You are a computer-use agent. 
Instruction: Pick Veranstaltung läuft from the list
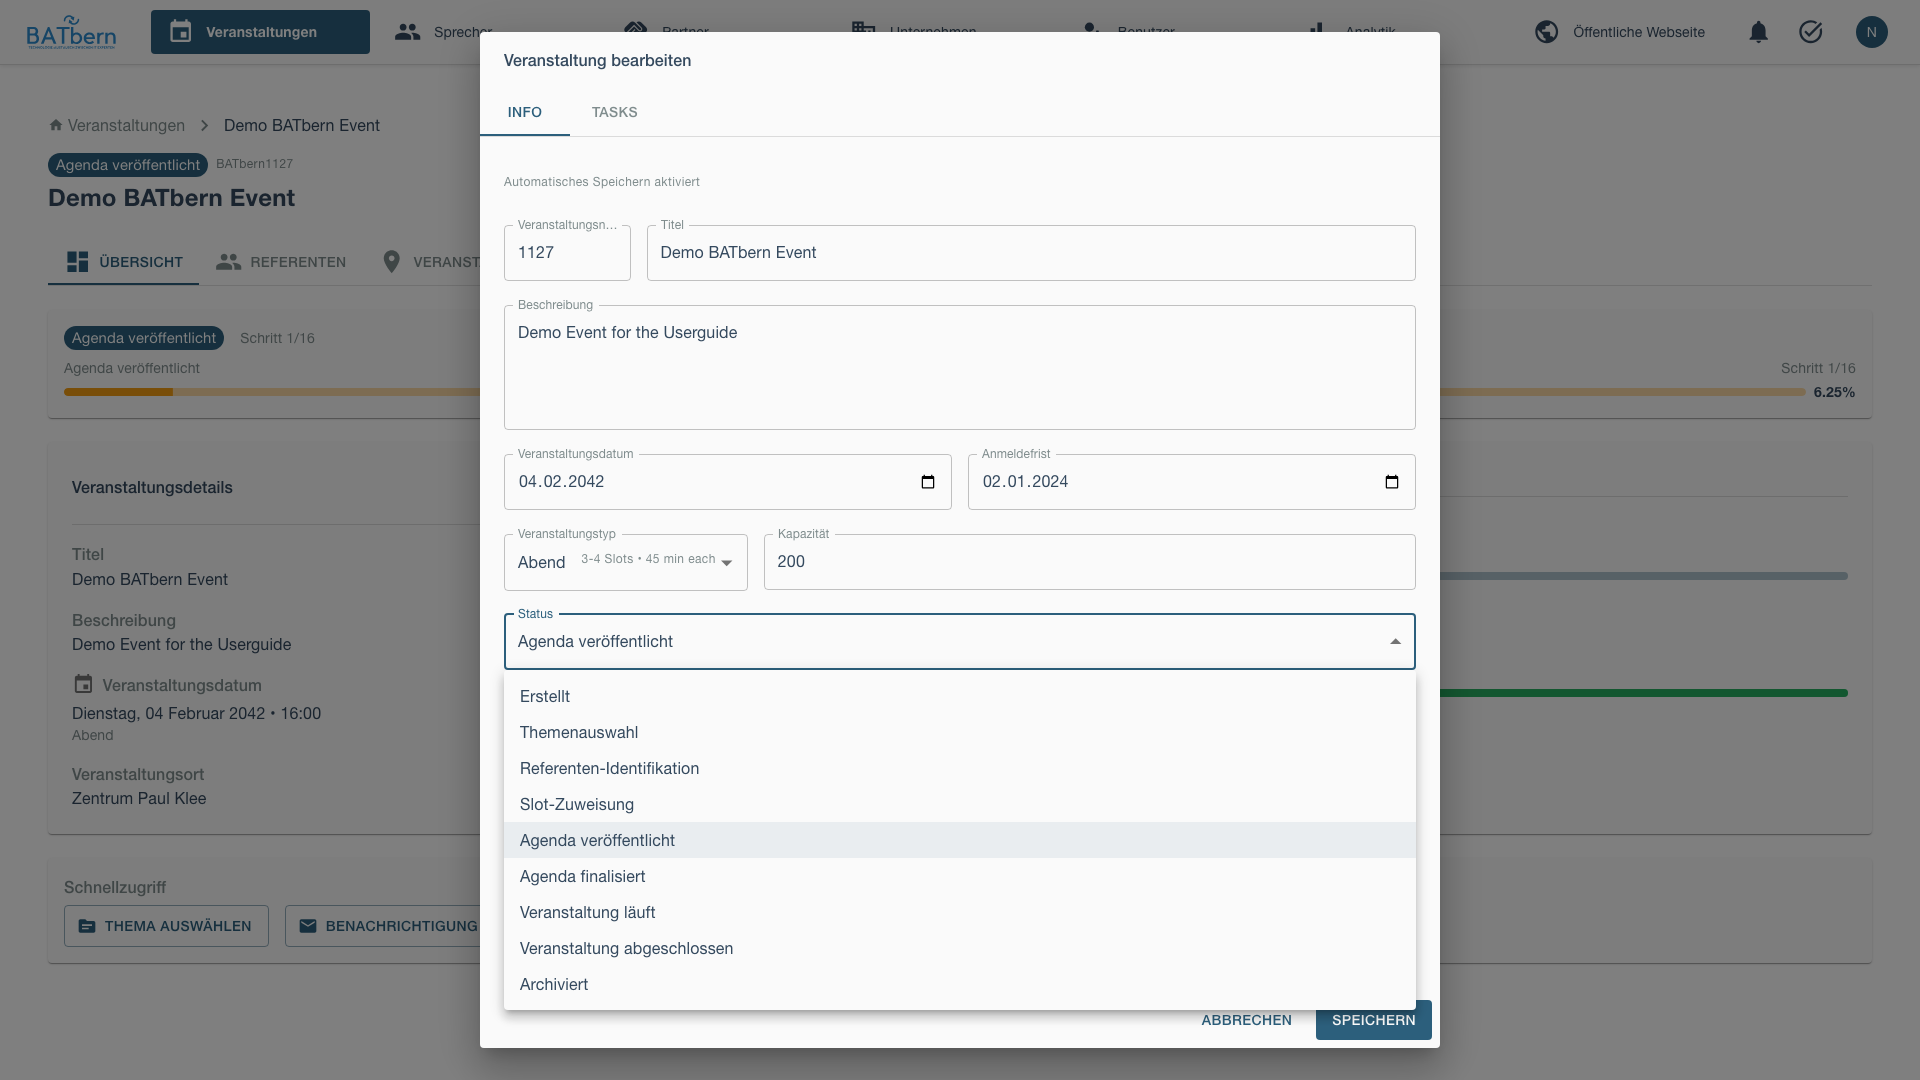(x=960, y=912)
